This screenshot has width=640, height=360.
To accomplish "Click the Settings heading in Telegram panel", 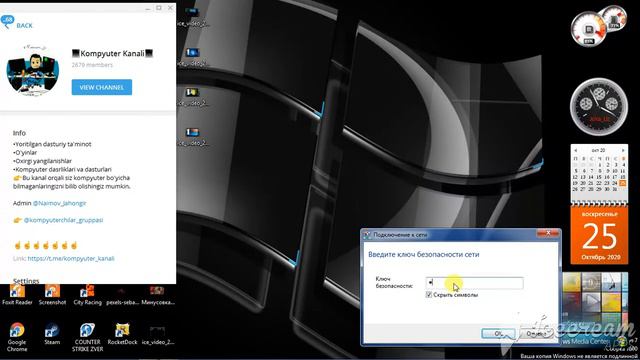I will coord(26,281).
